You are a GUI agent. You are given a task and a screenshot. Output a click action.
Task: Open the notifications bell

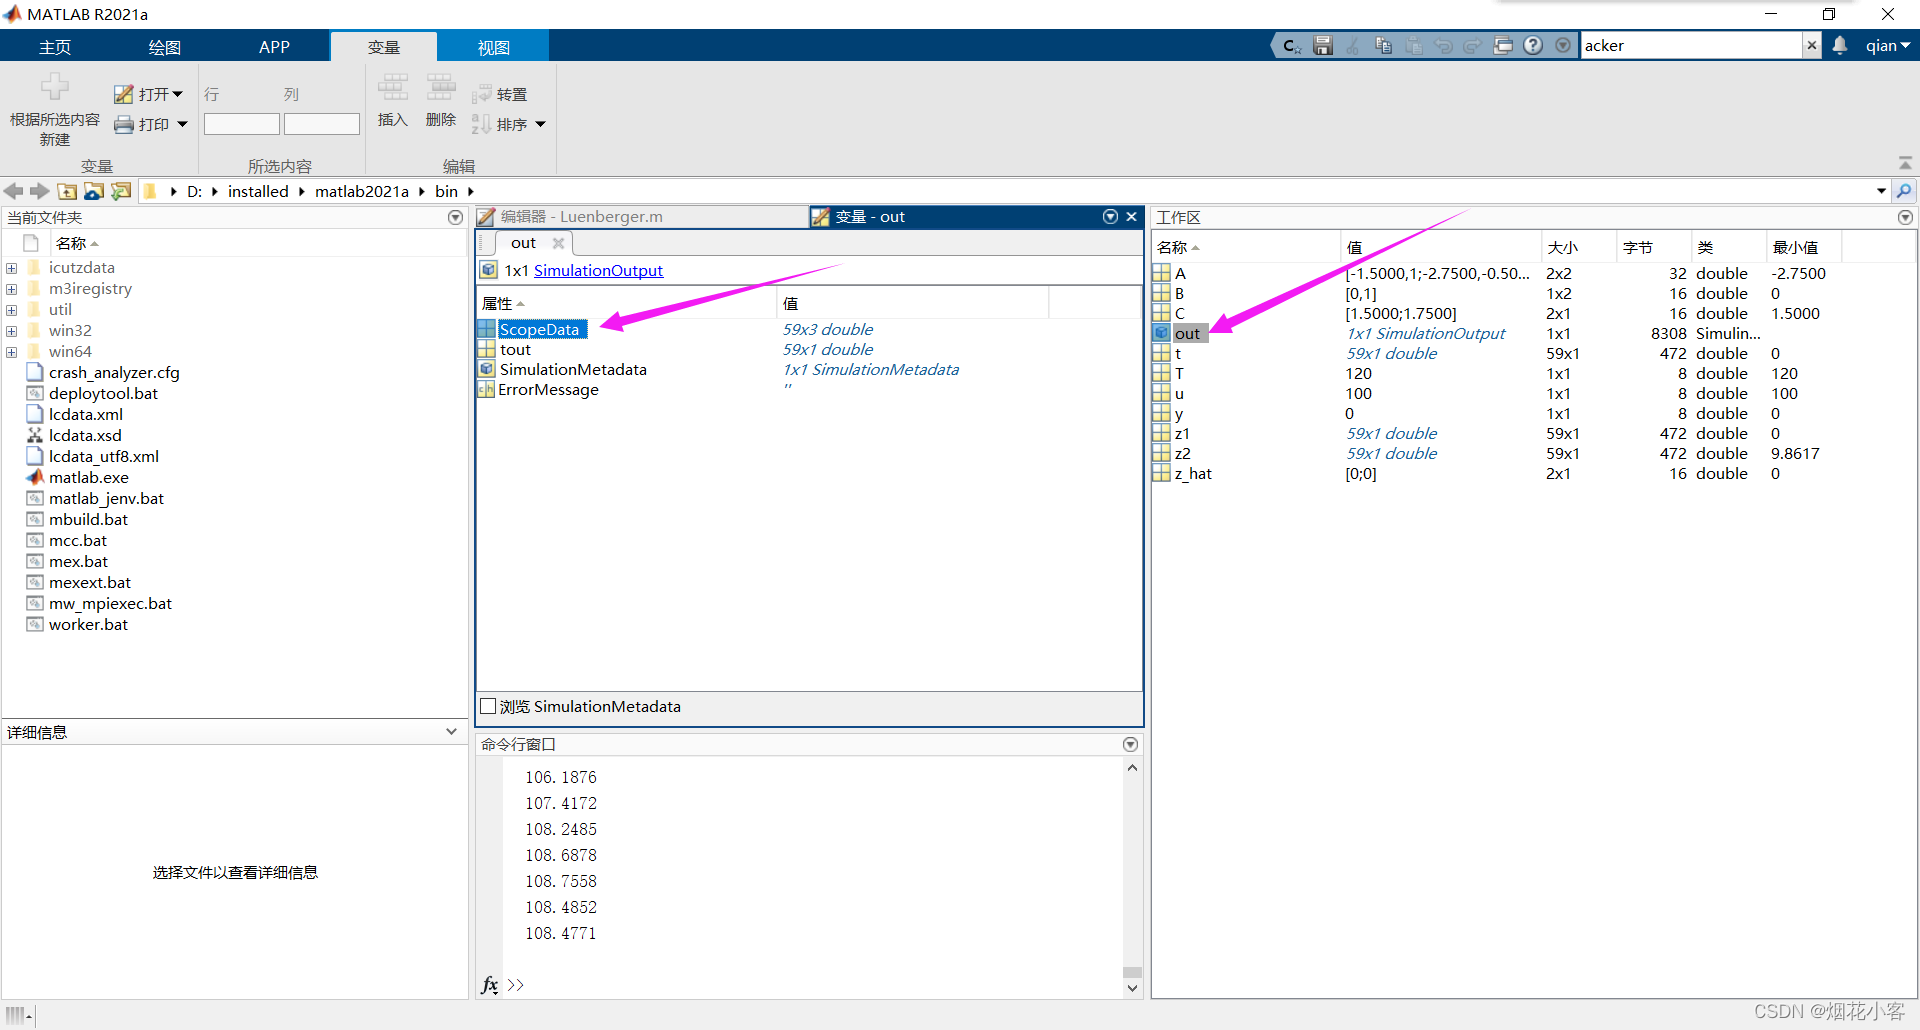pos(1840,46)
